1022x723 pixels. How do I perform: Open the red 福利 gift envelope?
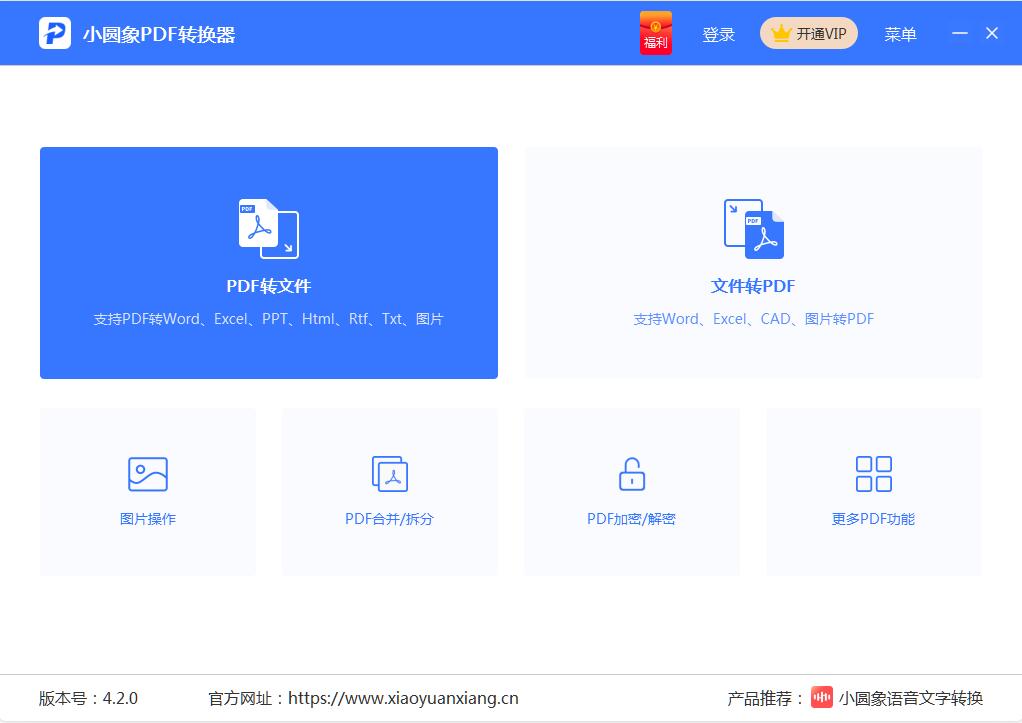pyautogui.click(x=656, y=33)
